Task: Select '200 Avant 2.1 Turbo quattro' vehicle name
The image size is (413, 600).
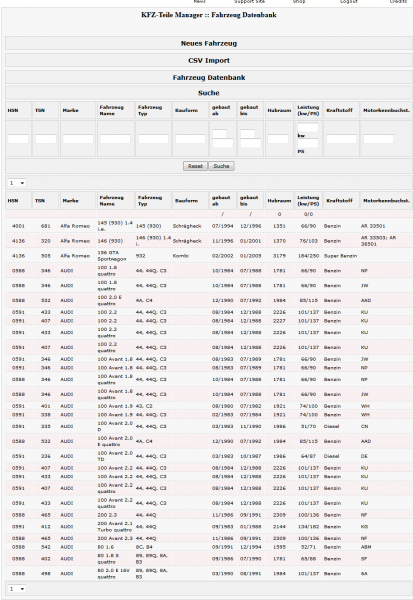Action: (x=114, y=527)
